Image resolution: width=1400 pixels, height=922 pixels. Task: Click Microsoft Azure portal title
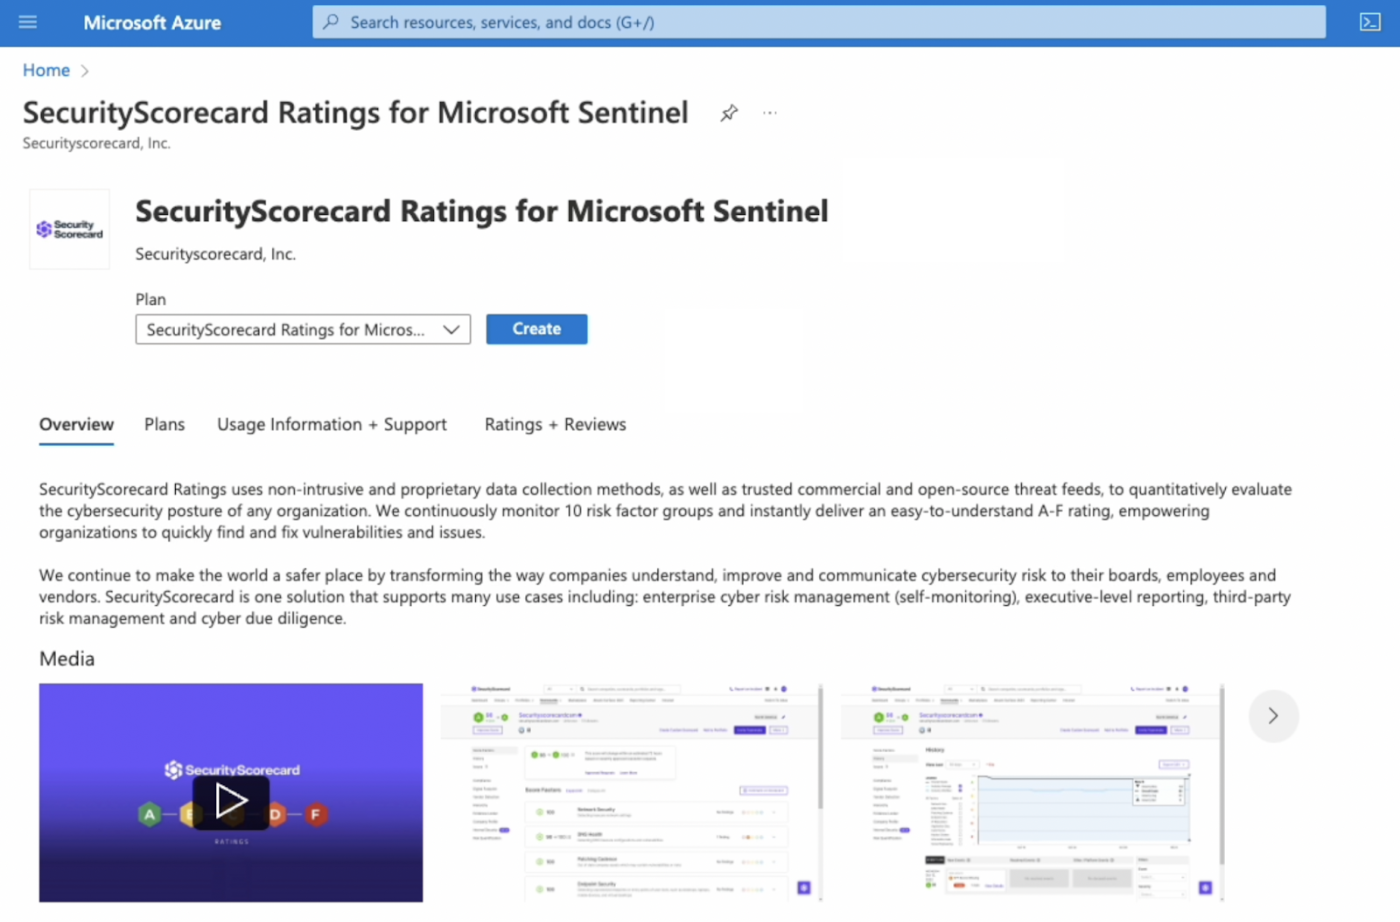tap(152, 22)
